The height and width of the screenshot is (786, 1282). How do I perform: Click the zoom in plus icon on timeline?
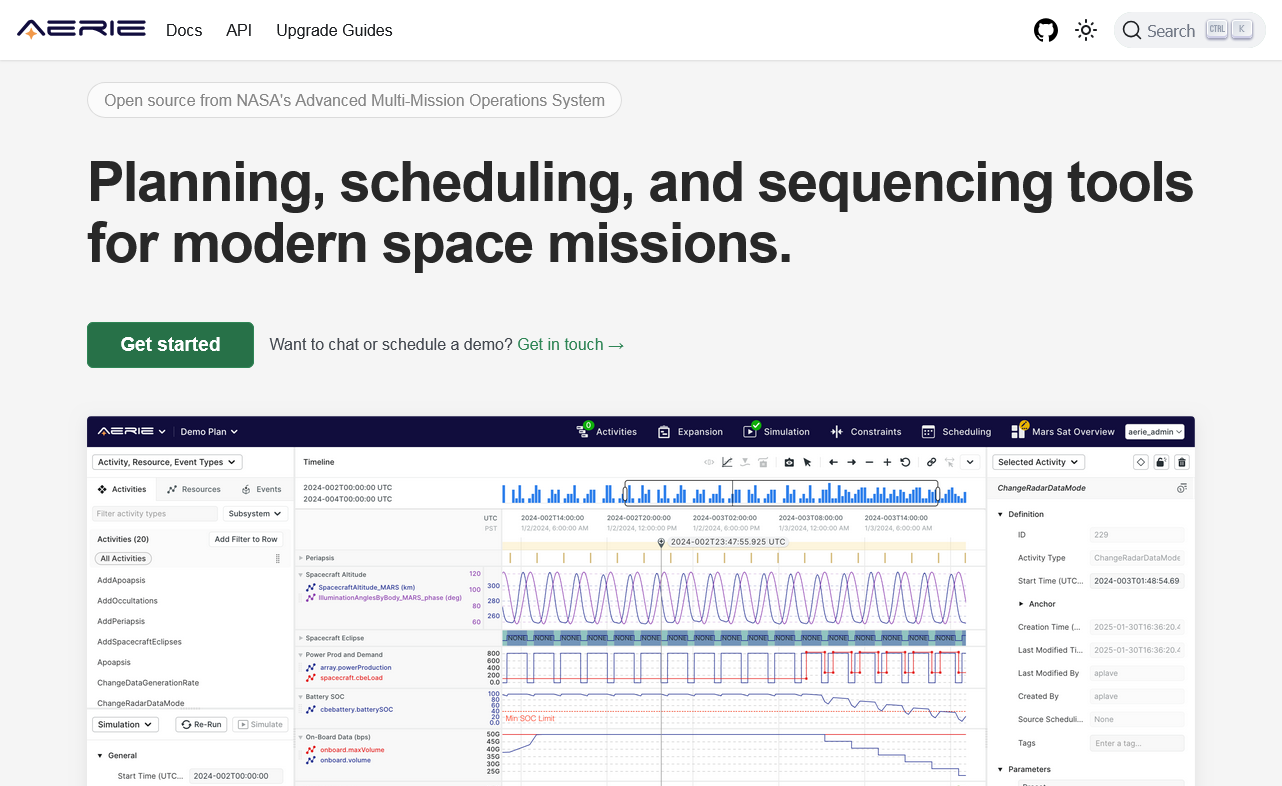point(887,462)
